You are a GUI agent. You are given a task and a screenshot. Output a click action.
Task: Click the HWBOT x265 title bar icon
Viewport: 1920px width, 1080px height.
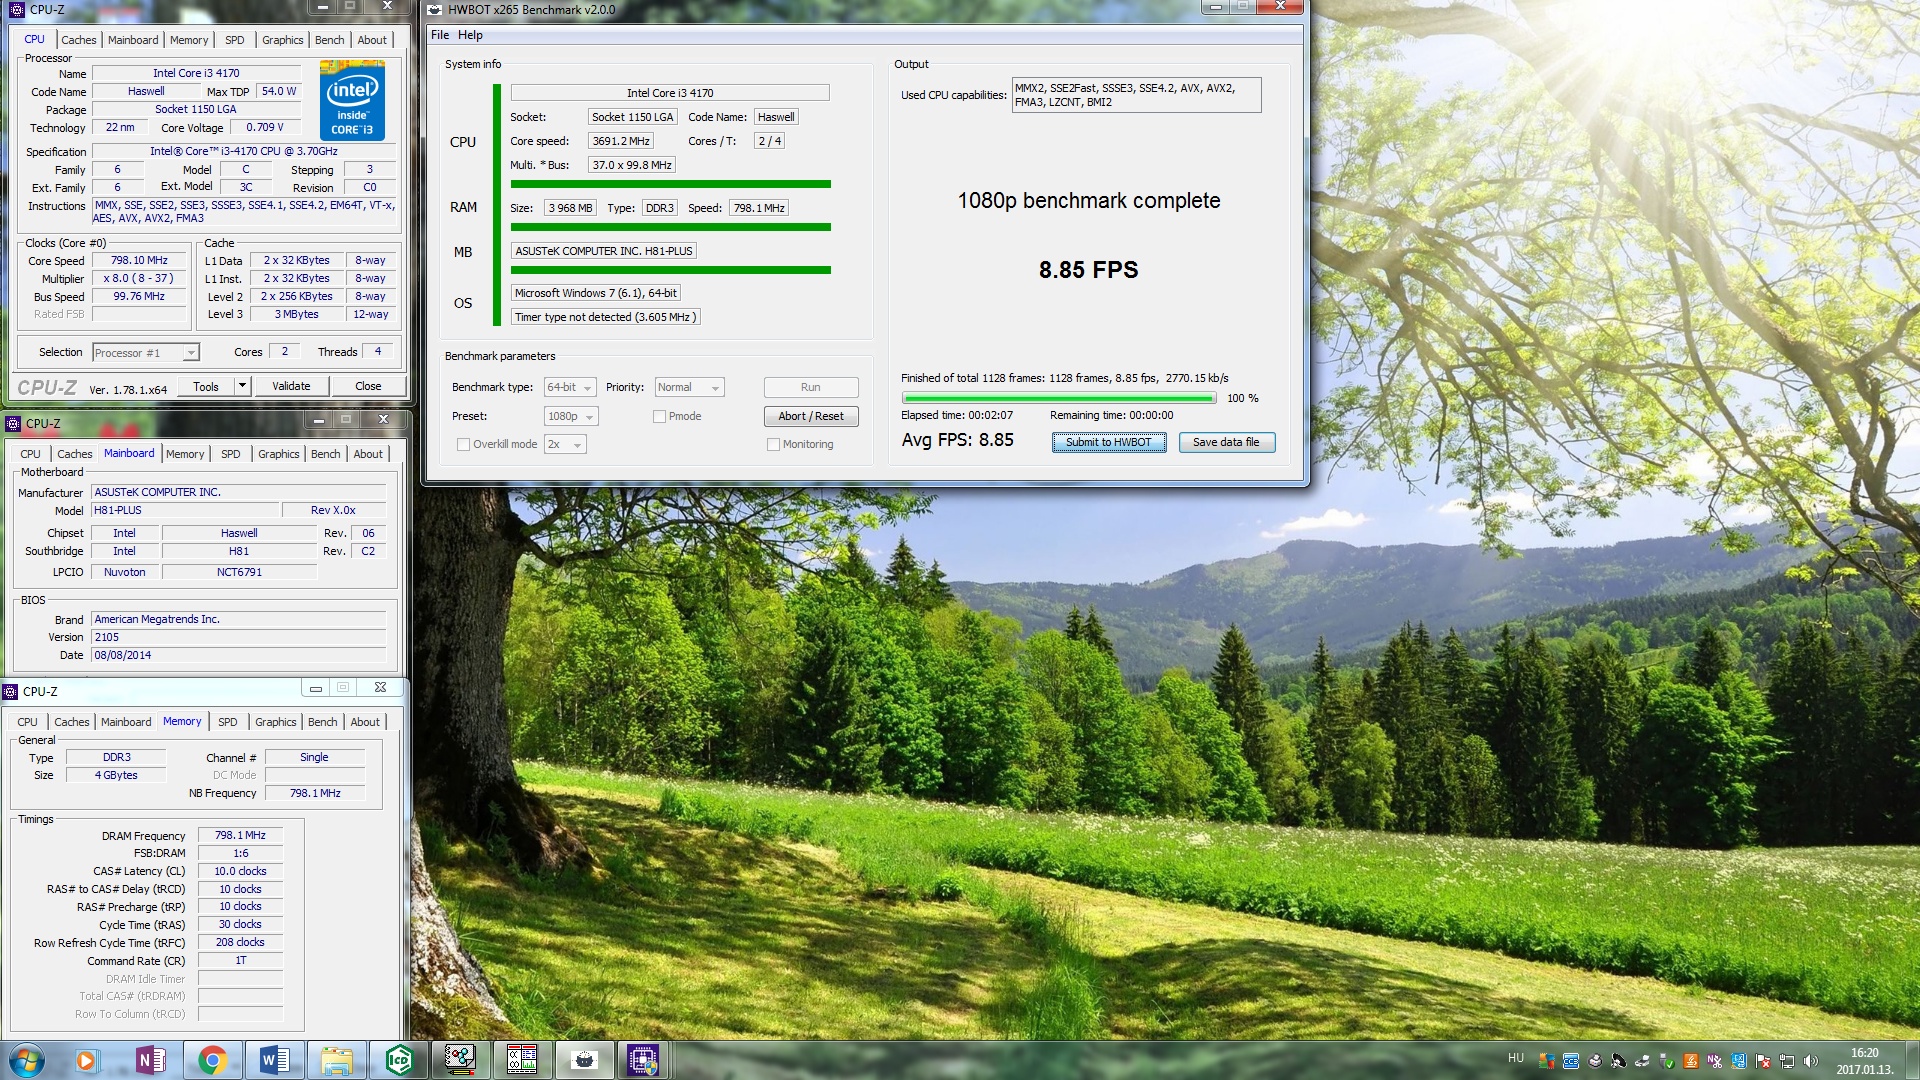(435, 10)
